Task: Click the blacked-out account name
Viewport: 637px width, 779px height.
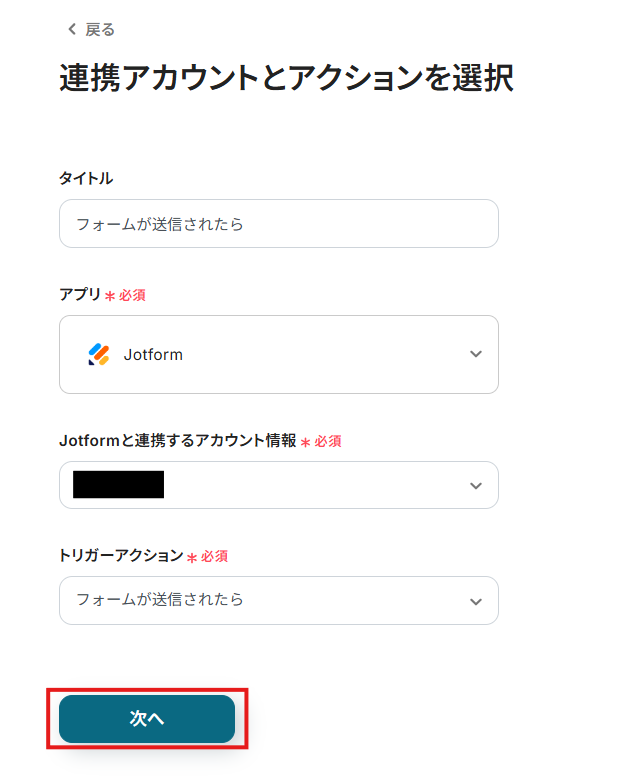Action: click(x=118, y=486)
